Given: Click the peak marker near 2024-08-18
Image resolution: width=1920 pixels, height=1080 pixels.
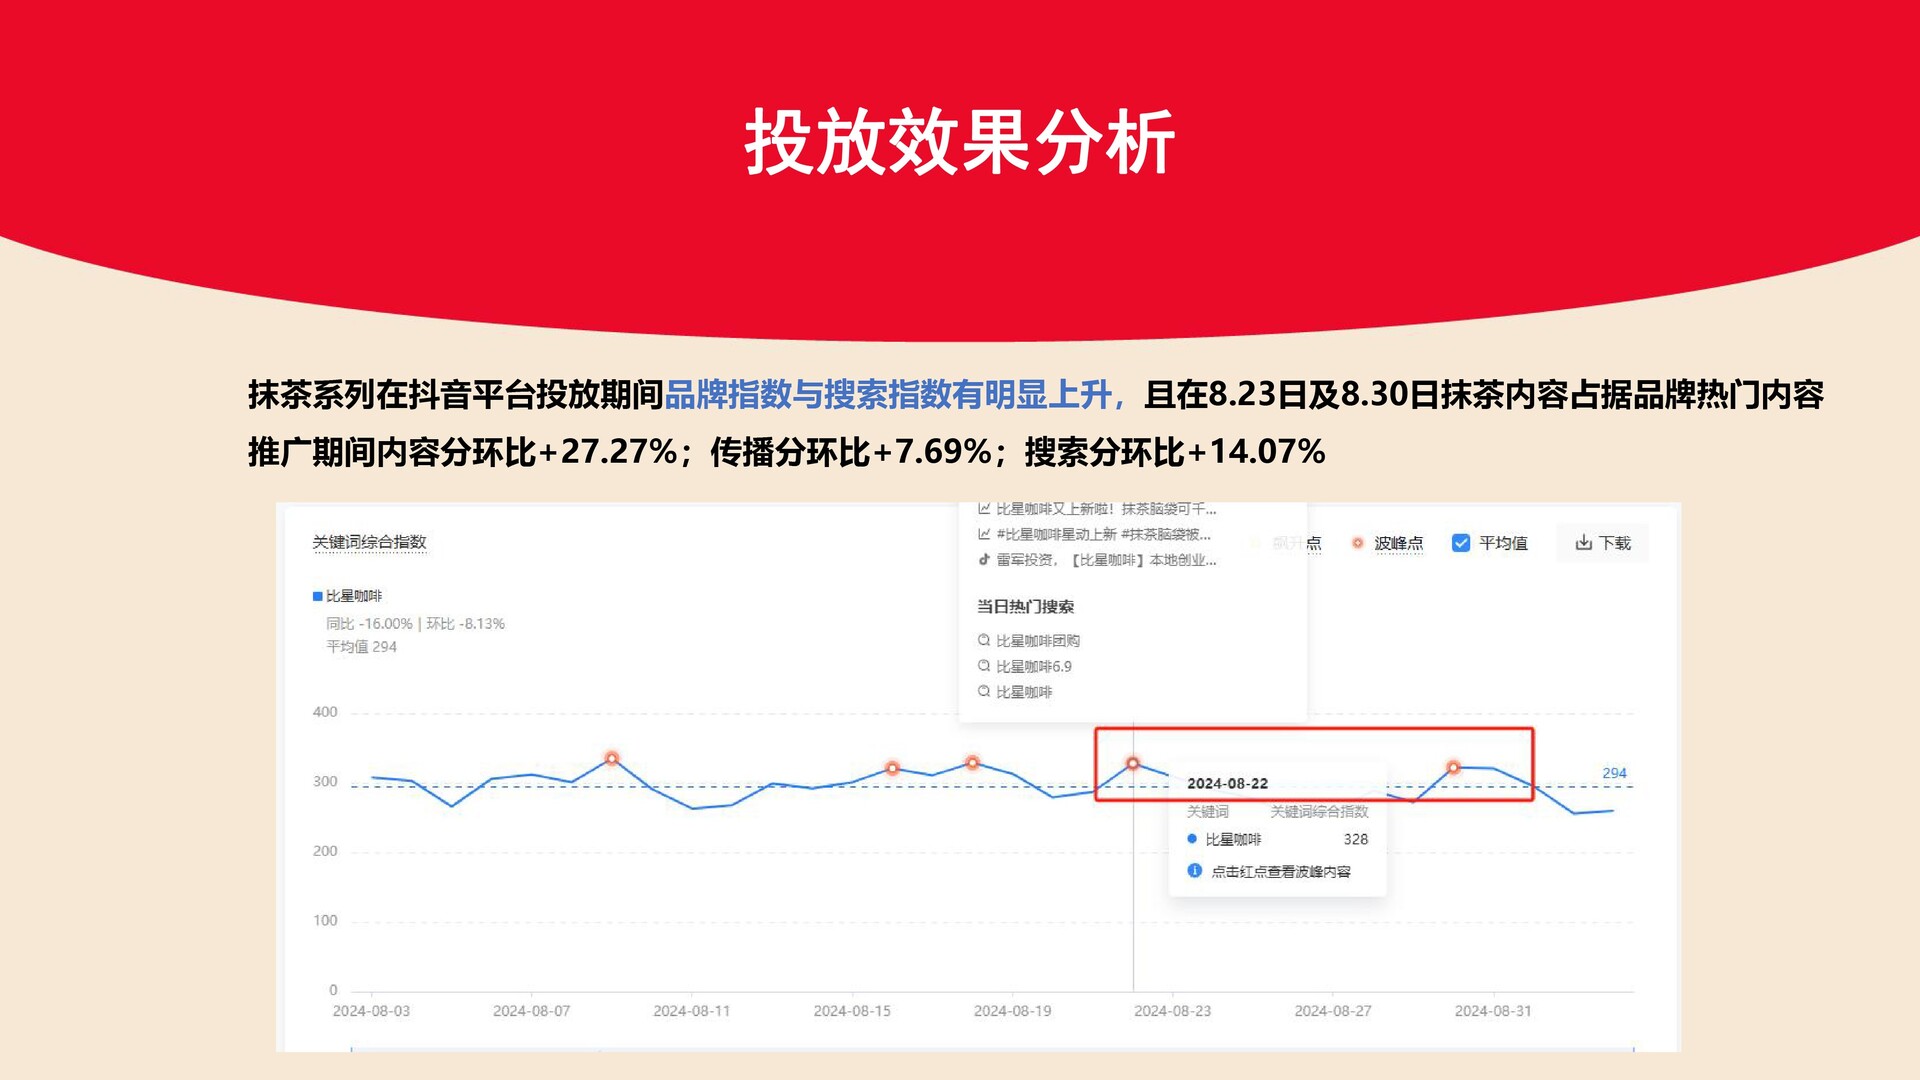Looking at the screenshot, I should click(x=972, y=762).
